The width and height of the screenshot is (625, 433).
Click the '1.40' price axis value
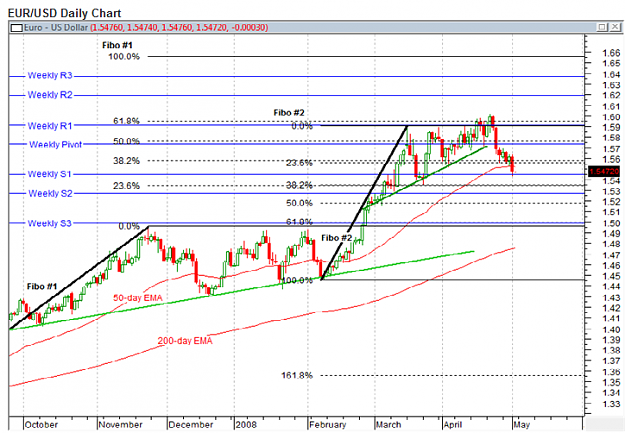click(x=611, y=330)
